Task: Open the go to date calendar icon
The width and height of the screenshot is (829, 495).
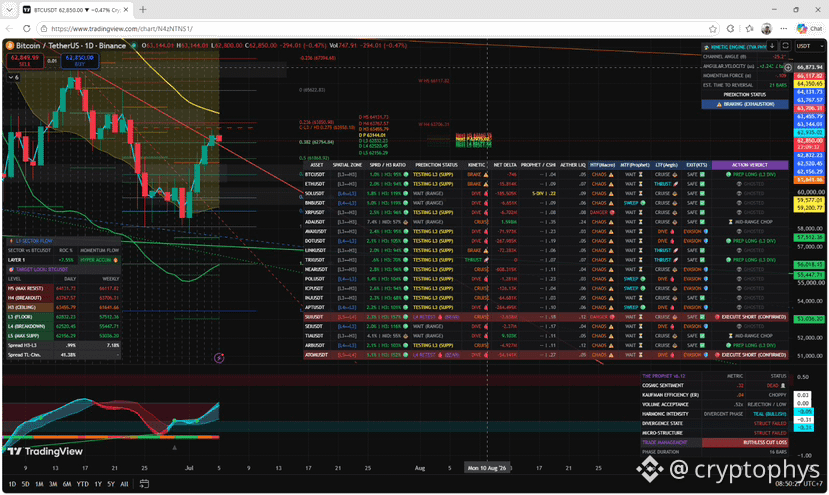Action: [144, 484]
